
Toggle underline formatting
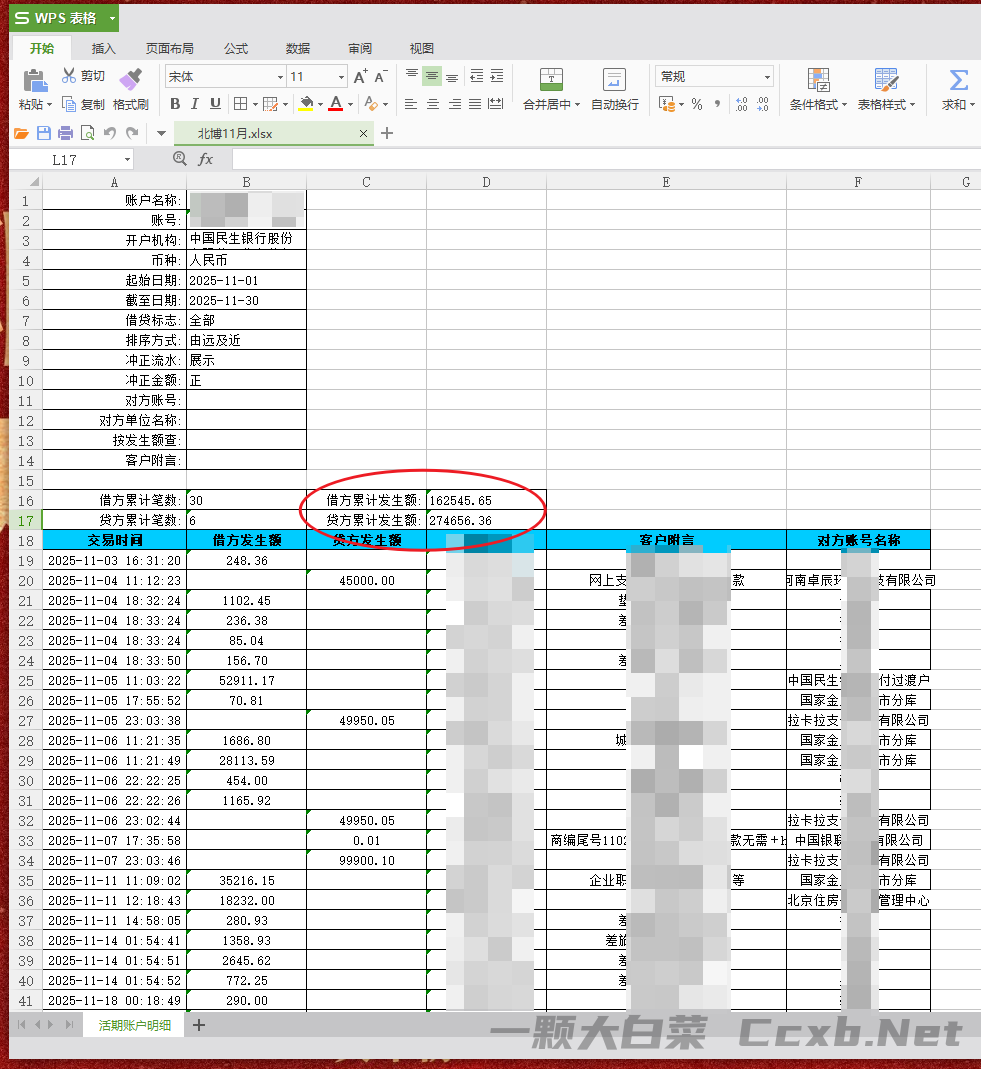(x=214, y=103)
